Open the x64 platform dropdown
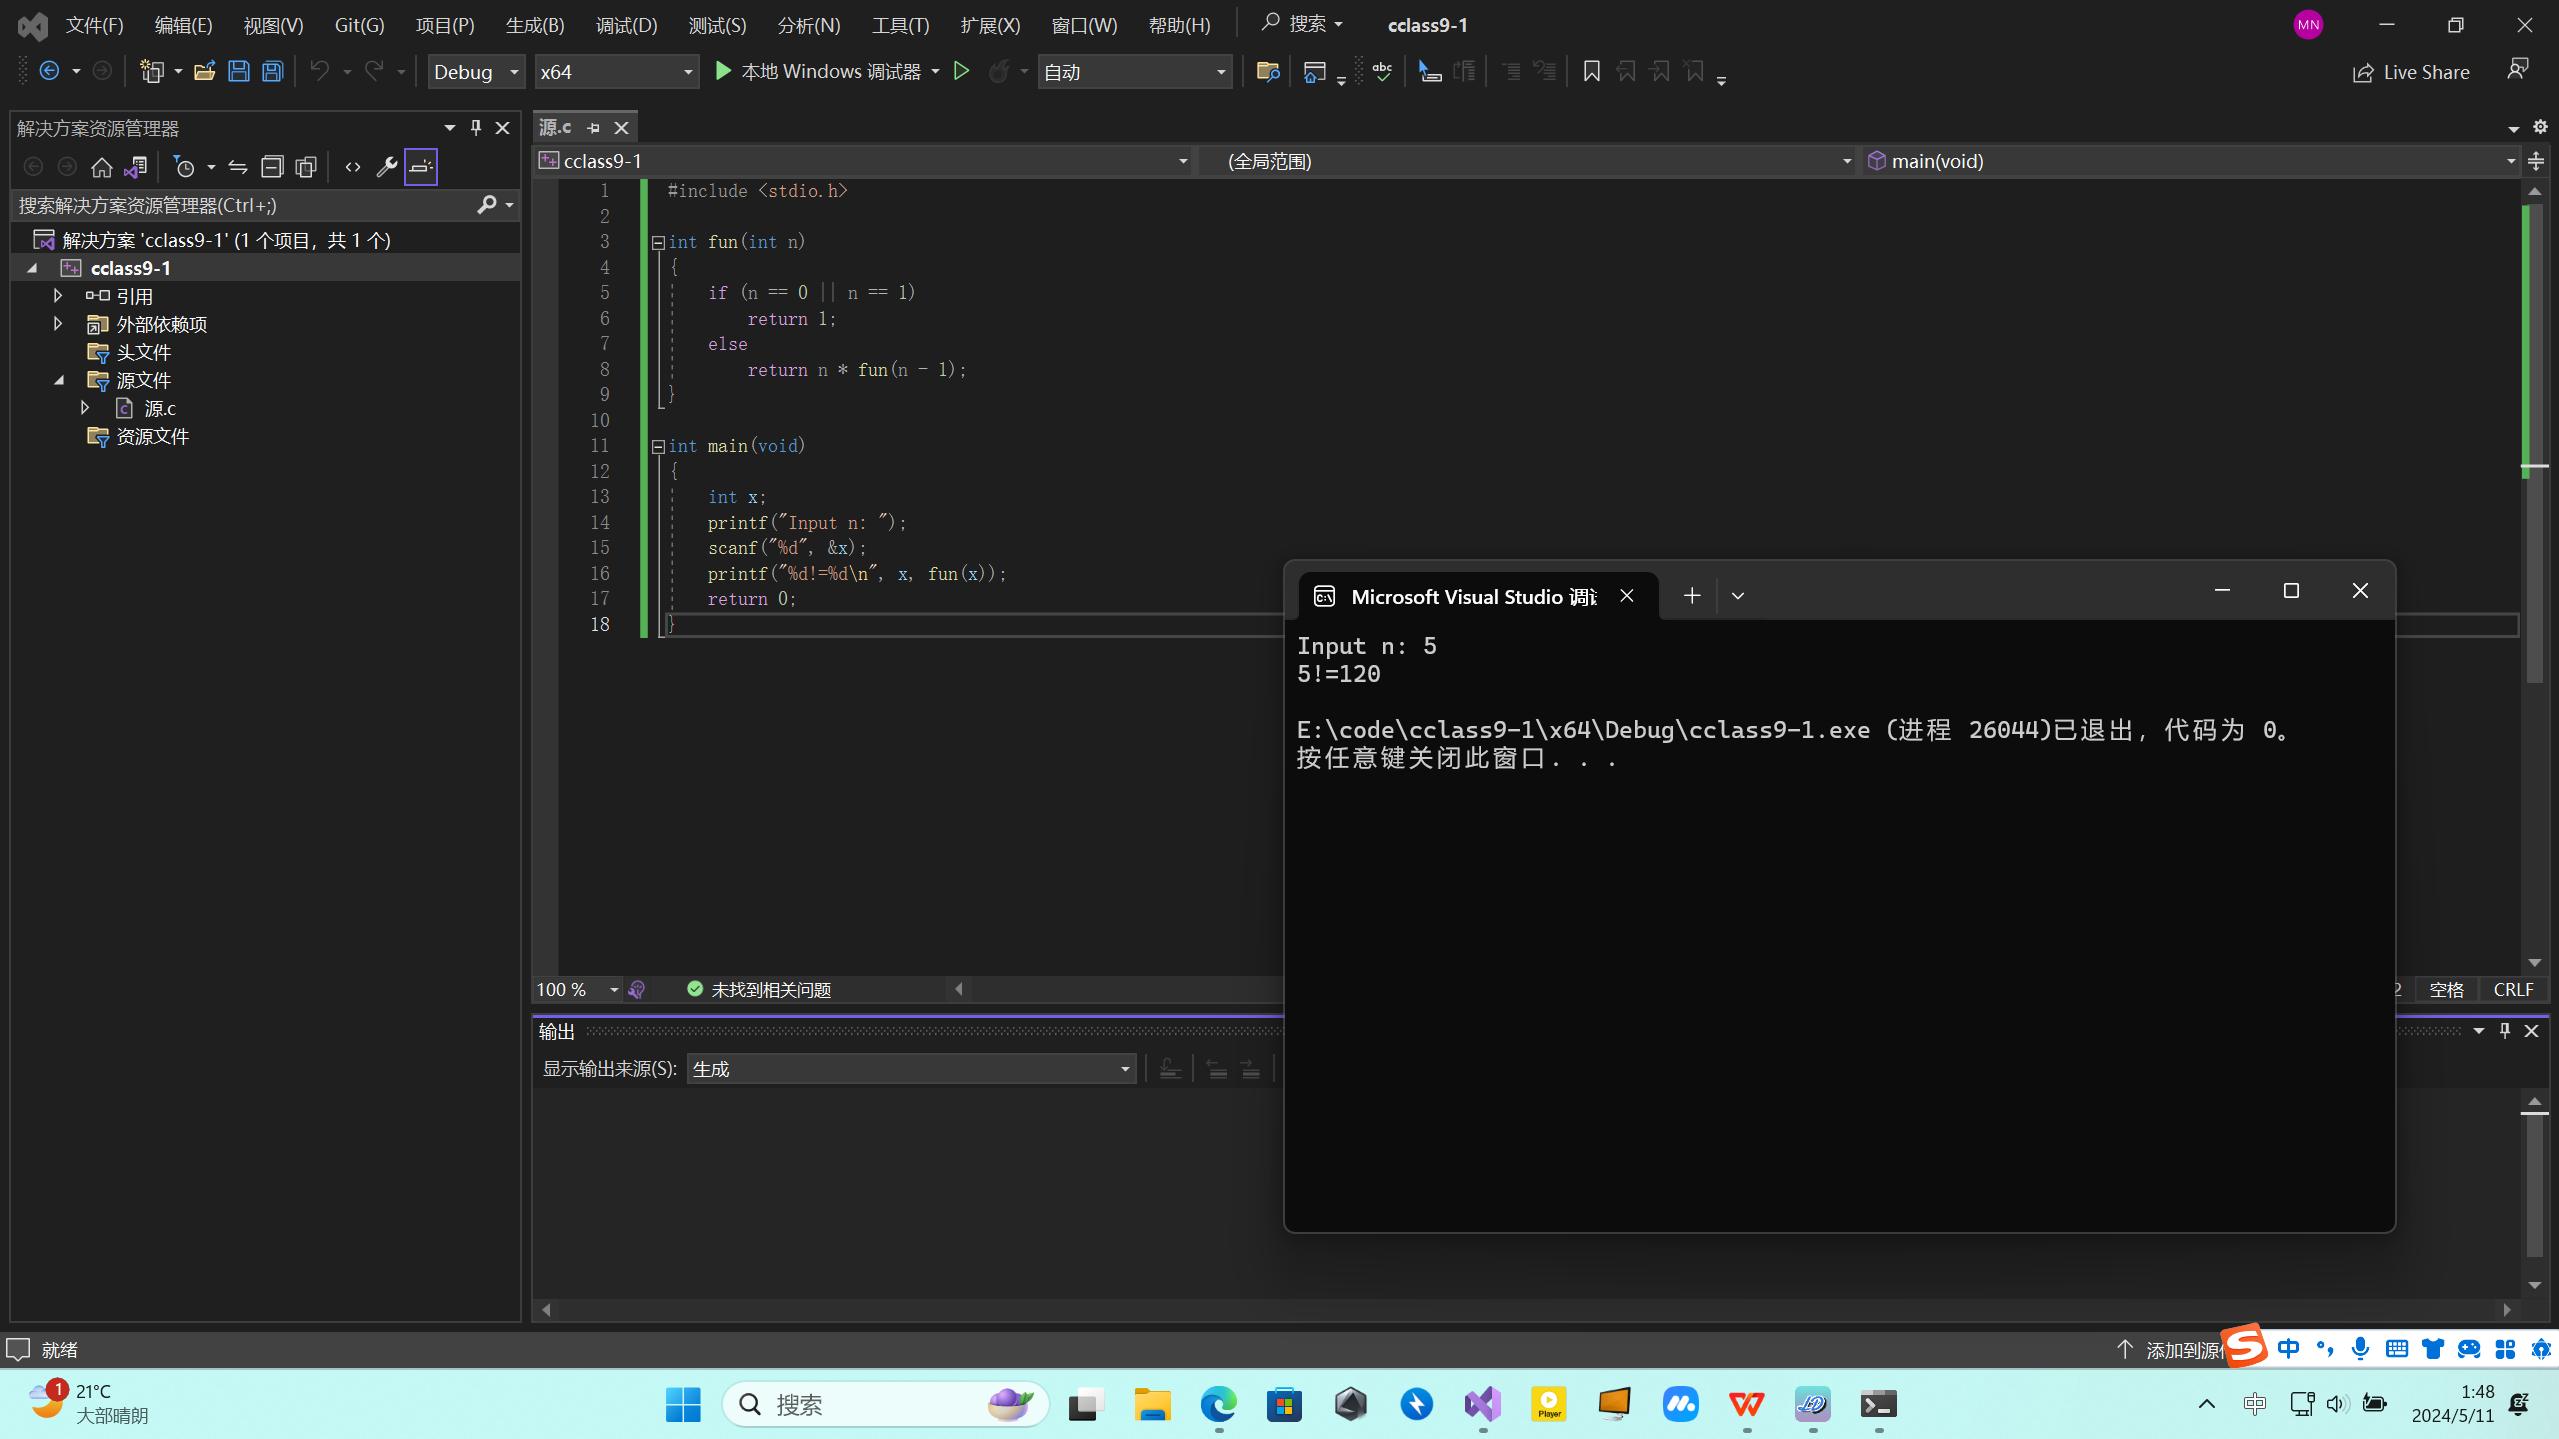Screen dimensions: 2559x1439 click(x=616, y=72)
